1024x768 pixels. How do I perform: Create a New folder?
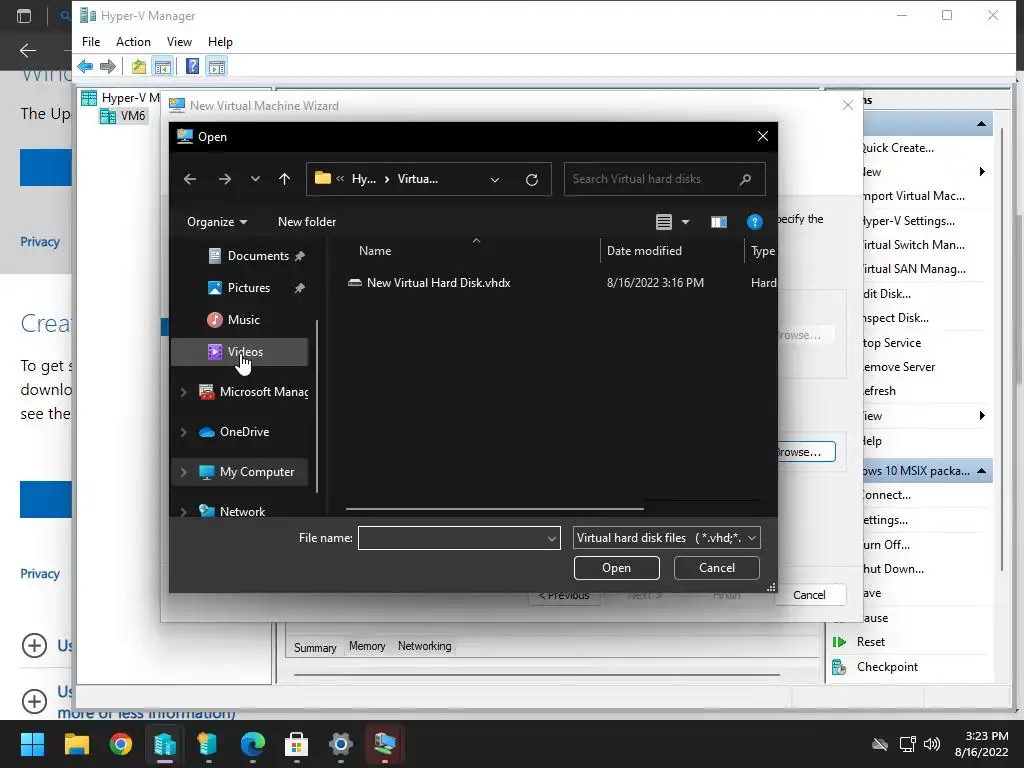[307, 222]
